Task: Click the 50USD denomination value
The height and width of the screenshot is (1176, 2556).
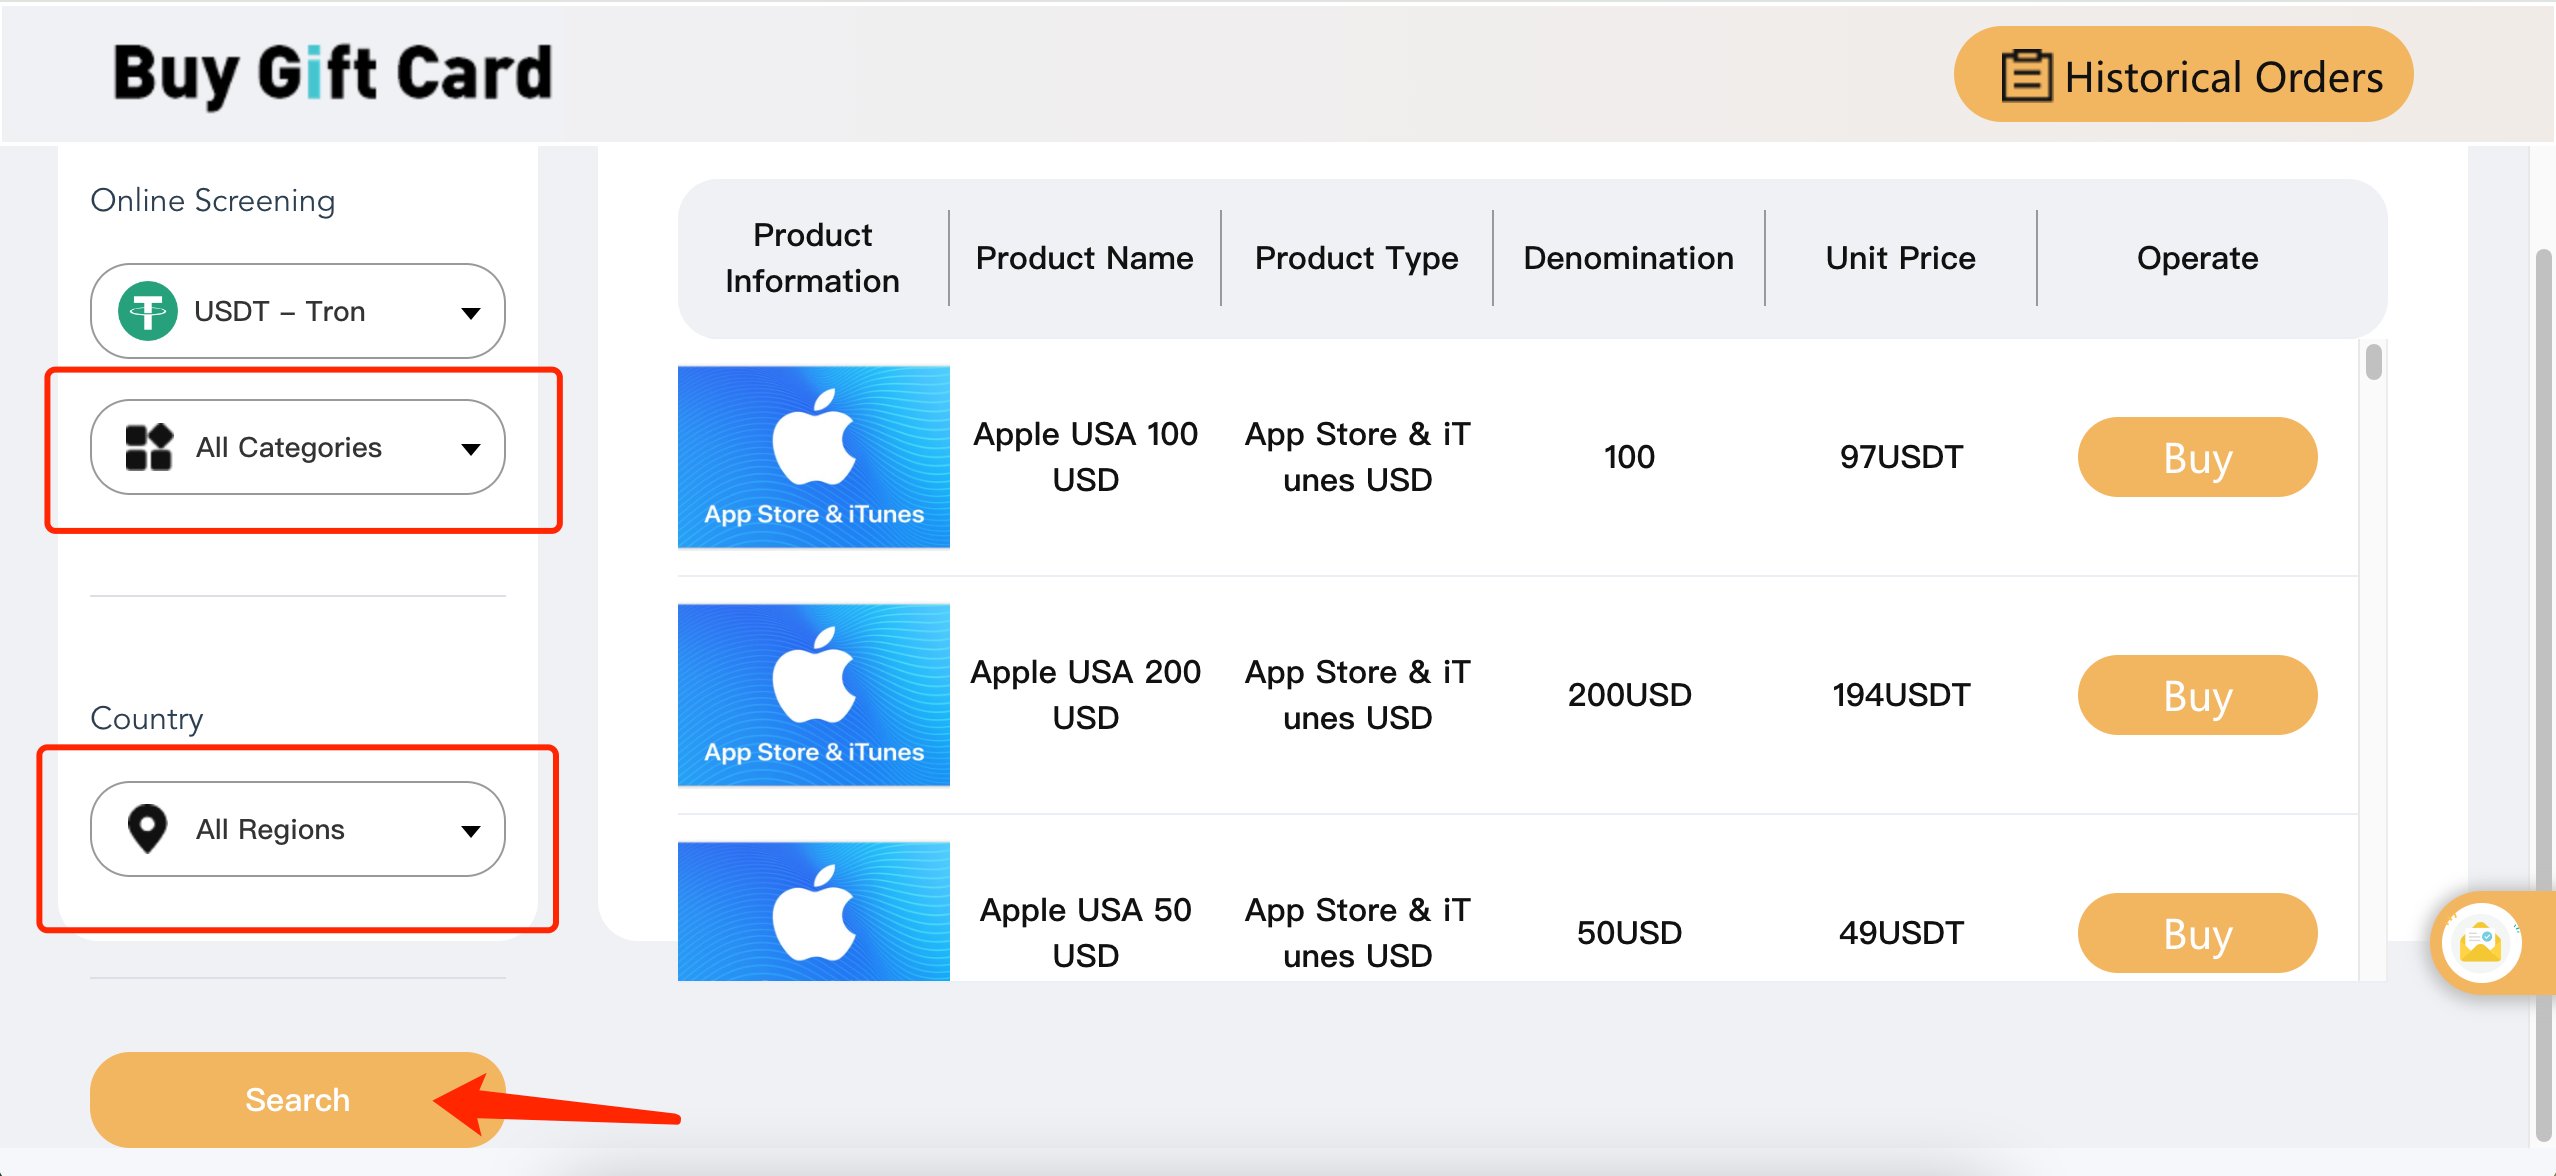Action: (1629, 933)
